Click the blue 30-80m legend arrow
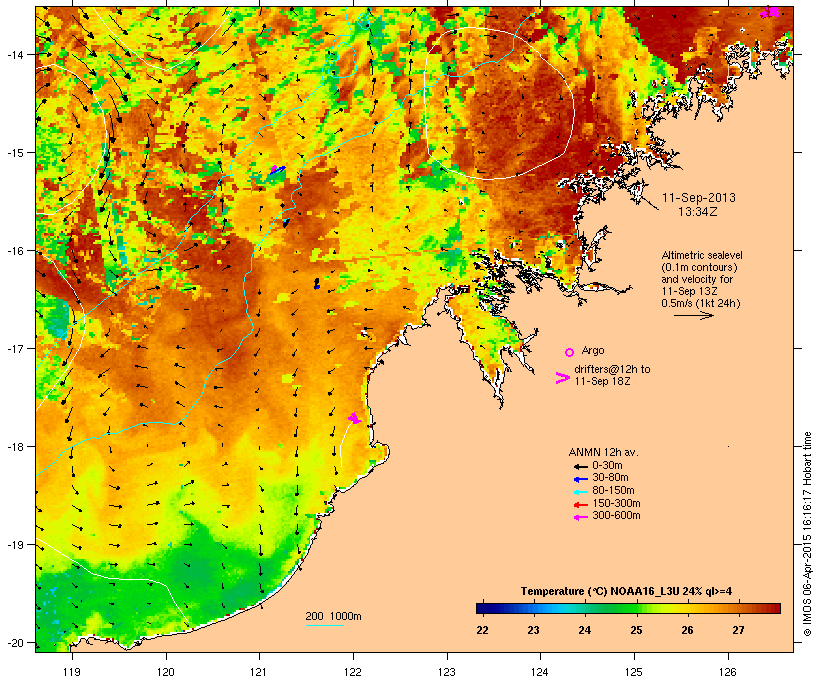The image size is (820, 680). tap(580, 479)
